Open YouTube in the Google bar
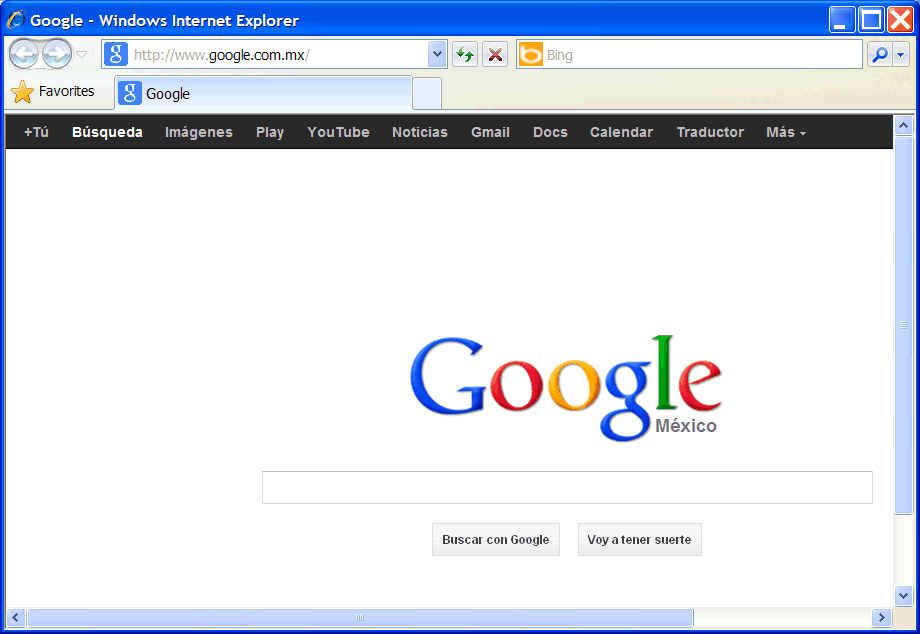The image size is (920, 634). point(339,132)
